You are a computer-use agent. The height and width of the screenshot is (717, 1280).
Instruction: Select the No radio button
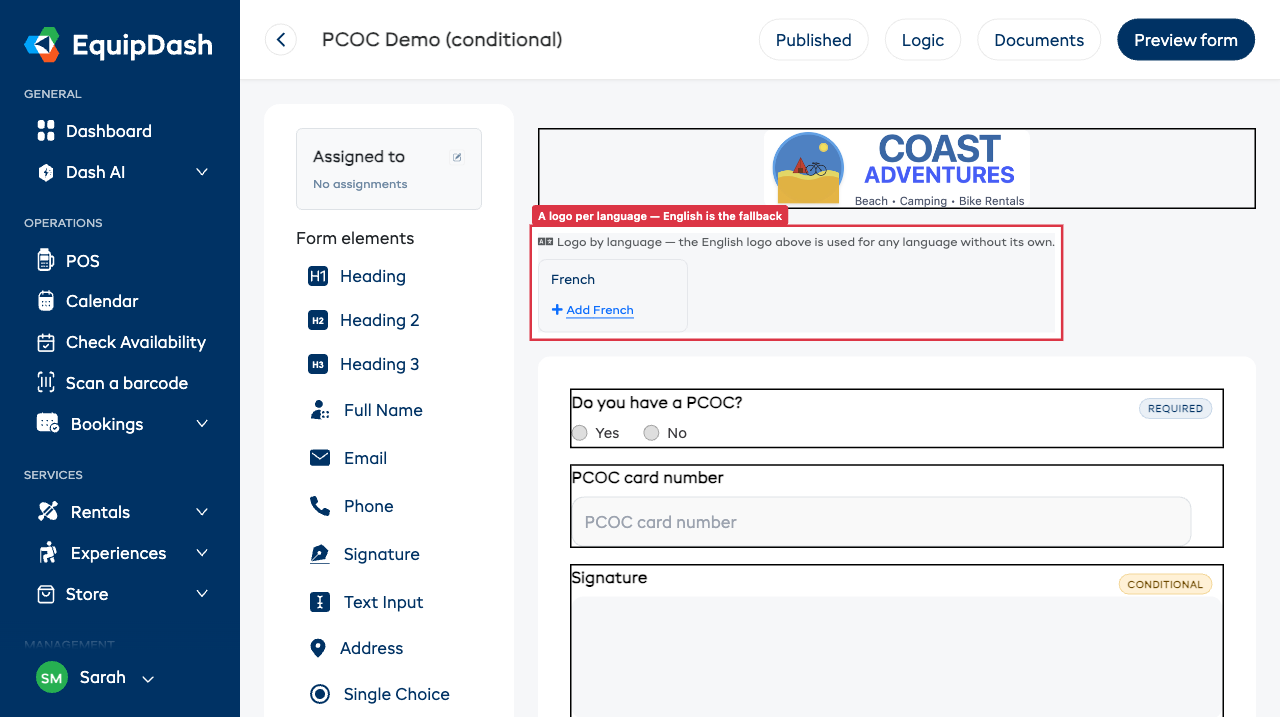point(651,433)
